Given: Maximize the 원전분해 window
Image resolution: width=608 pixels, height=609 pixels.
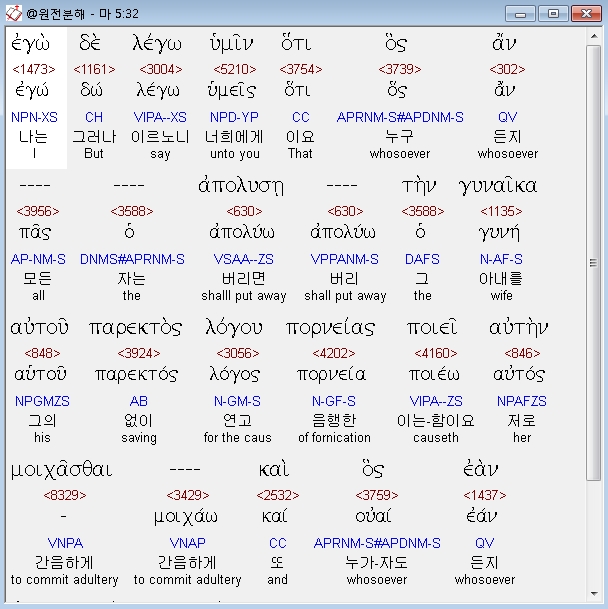Looking at the screenshot, I should point(553,14).
